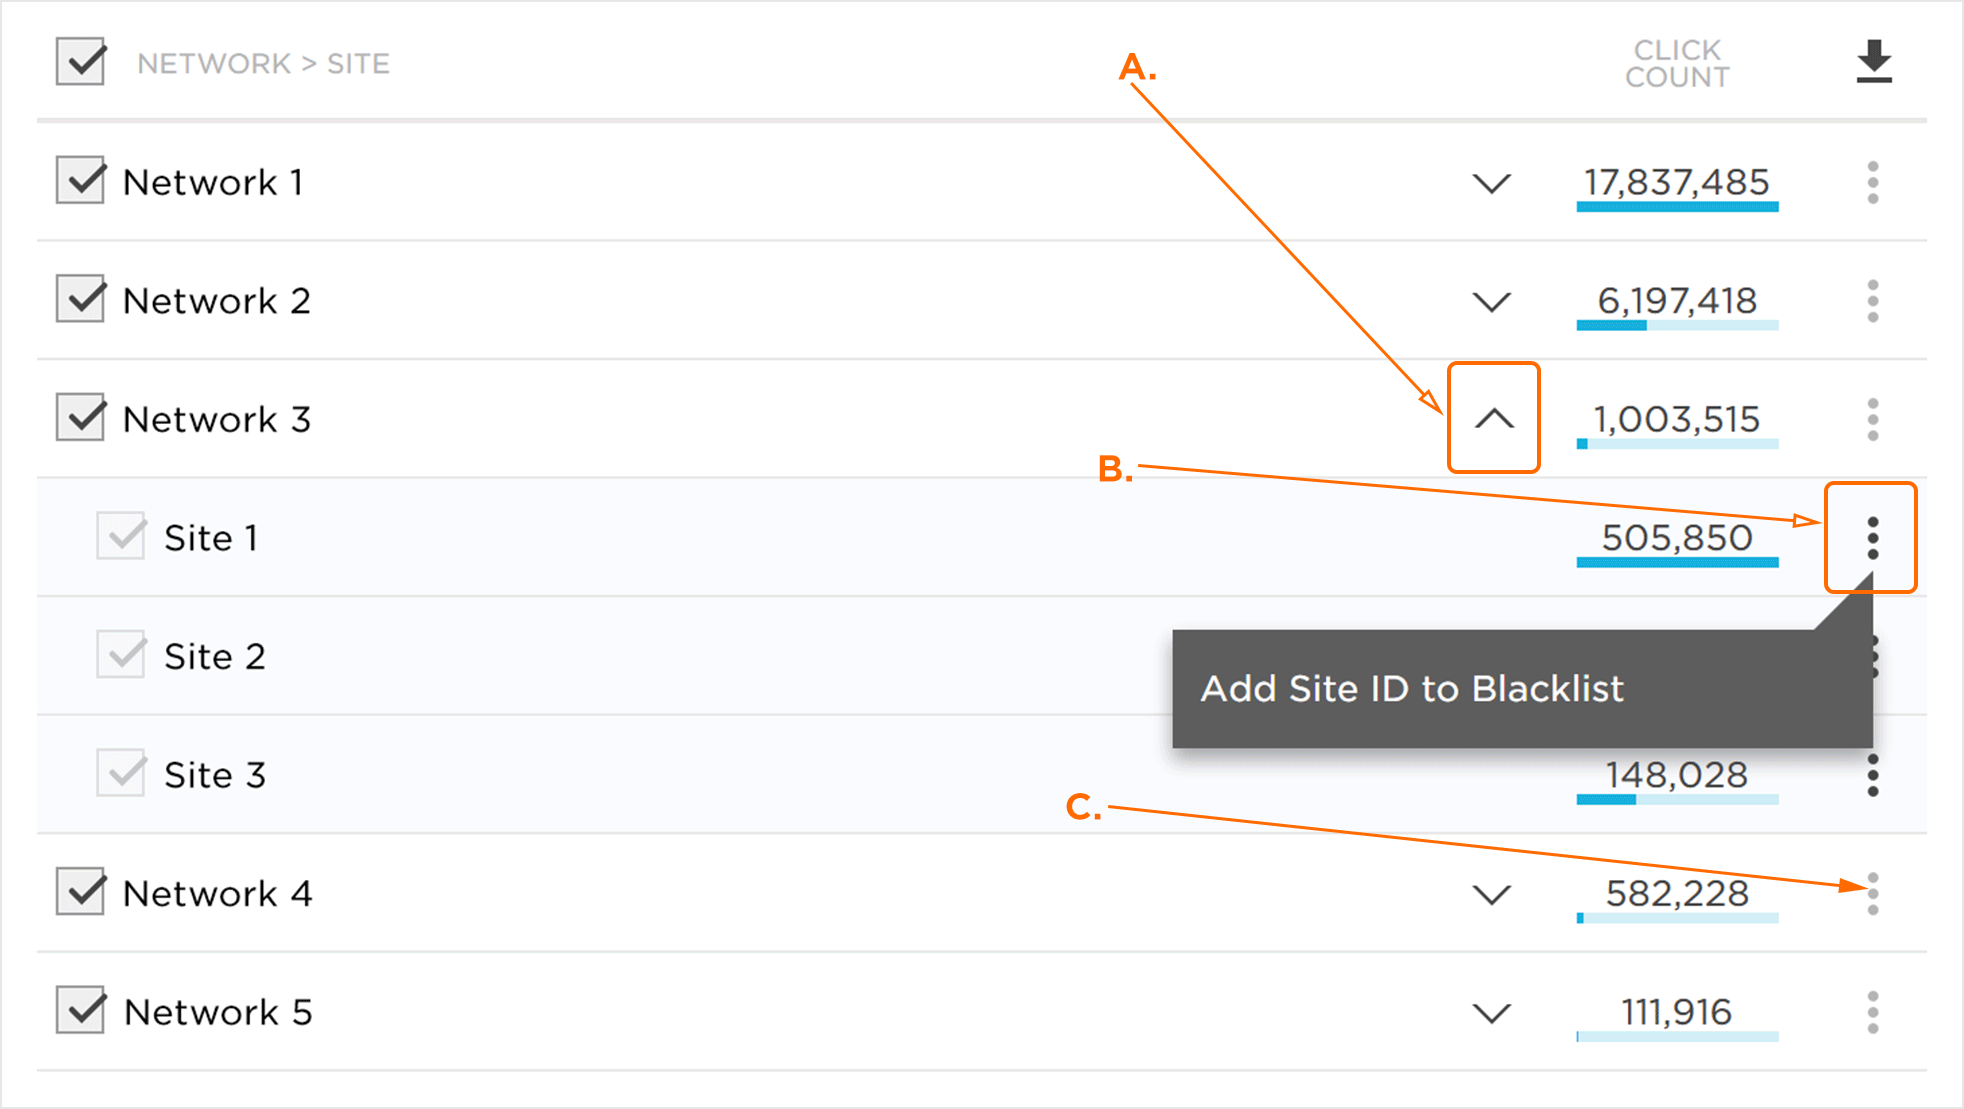This screenshot has width=1964, height=1109.
Task: Expand Network 1 site list
Action: click(x=1491, y=184)
